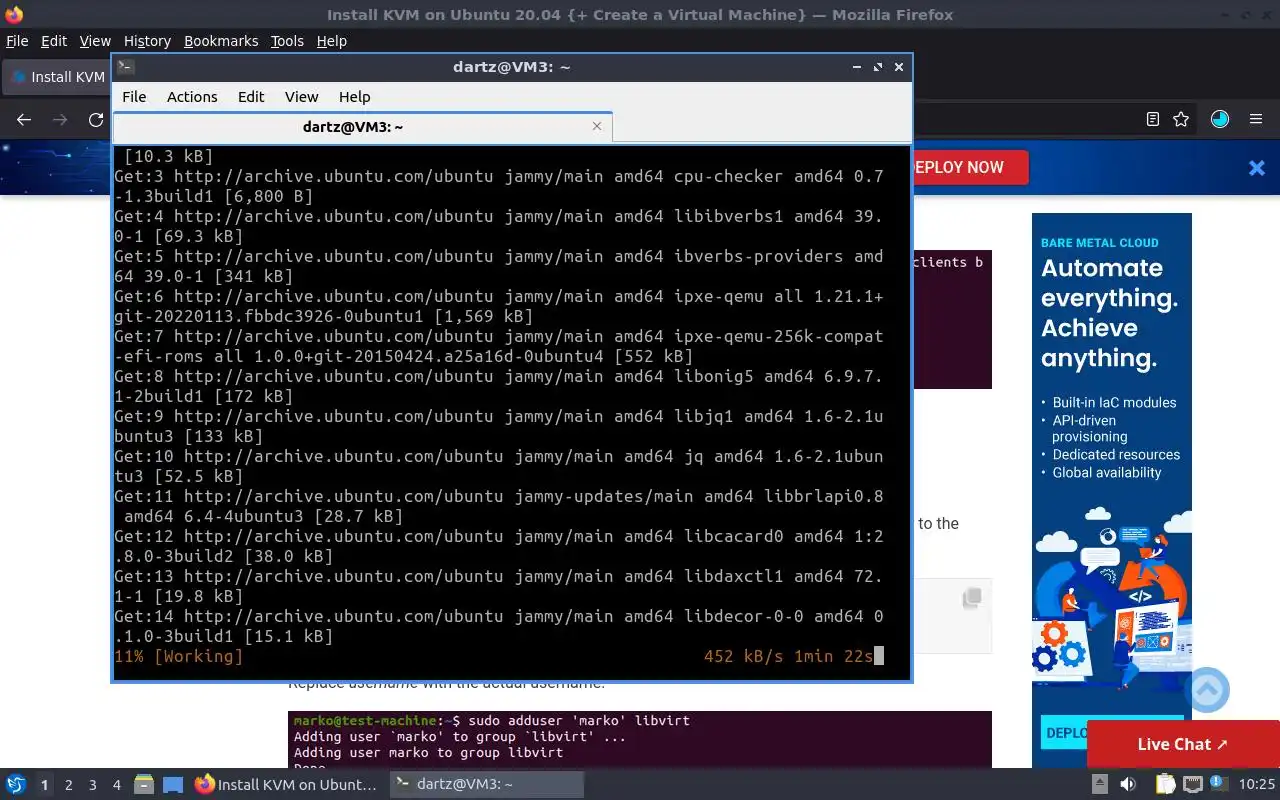Click the red DEPLOY NOW banner button
The image size is (1280, 800).
(970, 167)
